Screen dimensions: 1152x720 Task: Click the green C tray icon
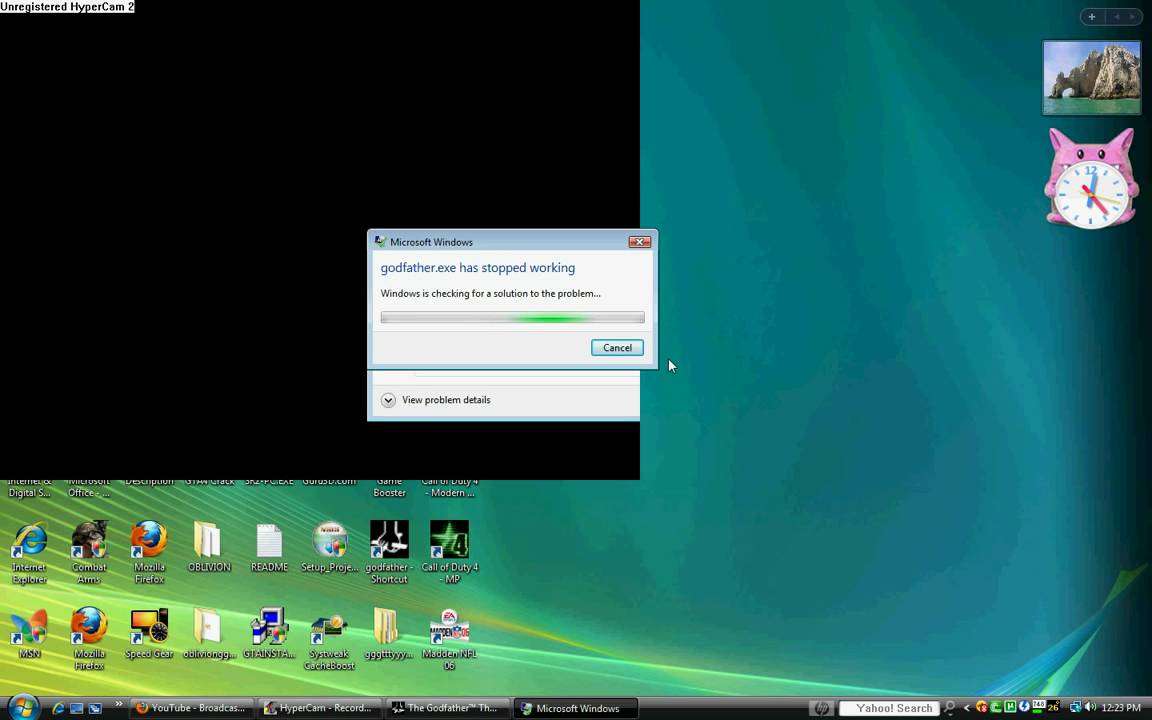point(996,708)
